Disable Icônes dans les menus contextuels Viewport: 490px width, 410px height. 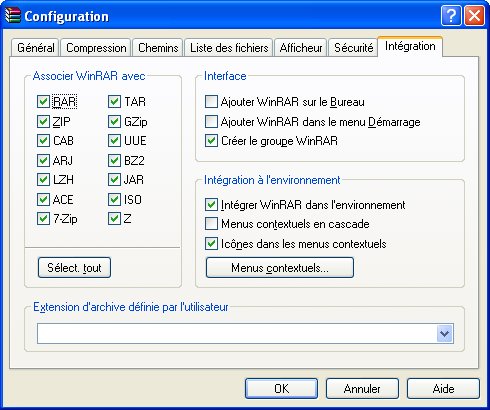211,244
